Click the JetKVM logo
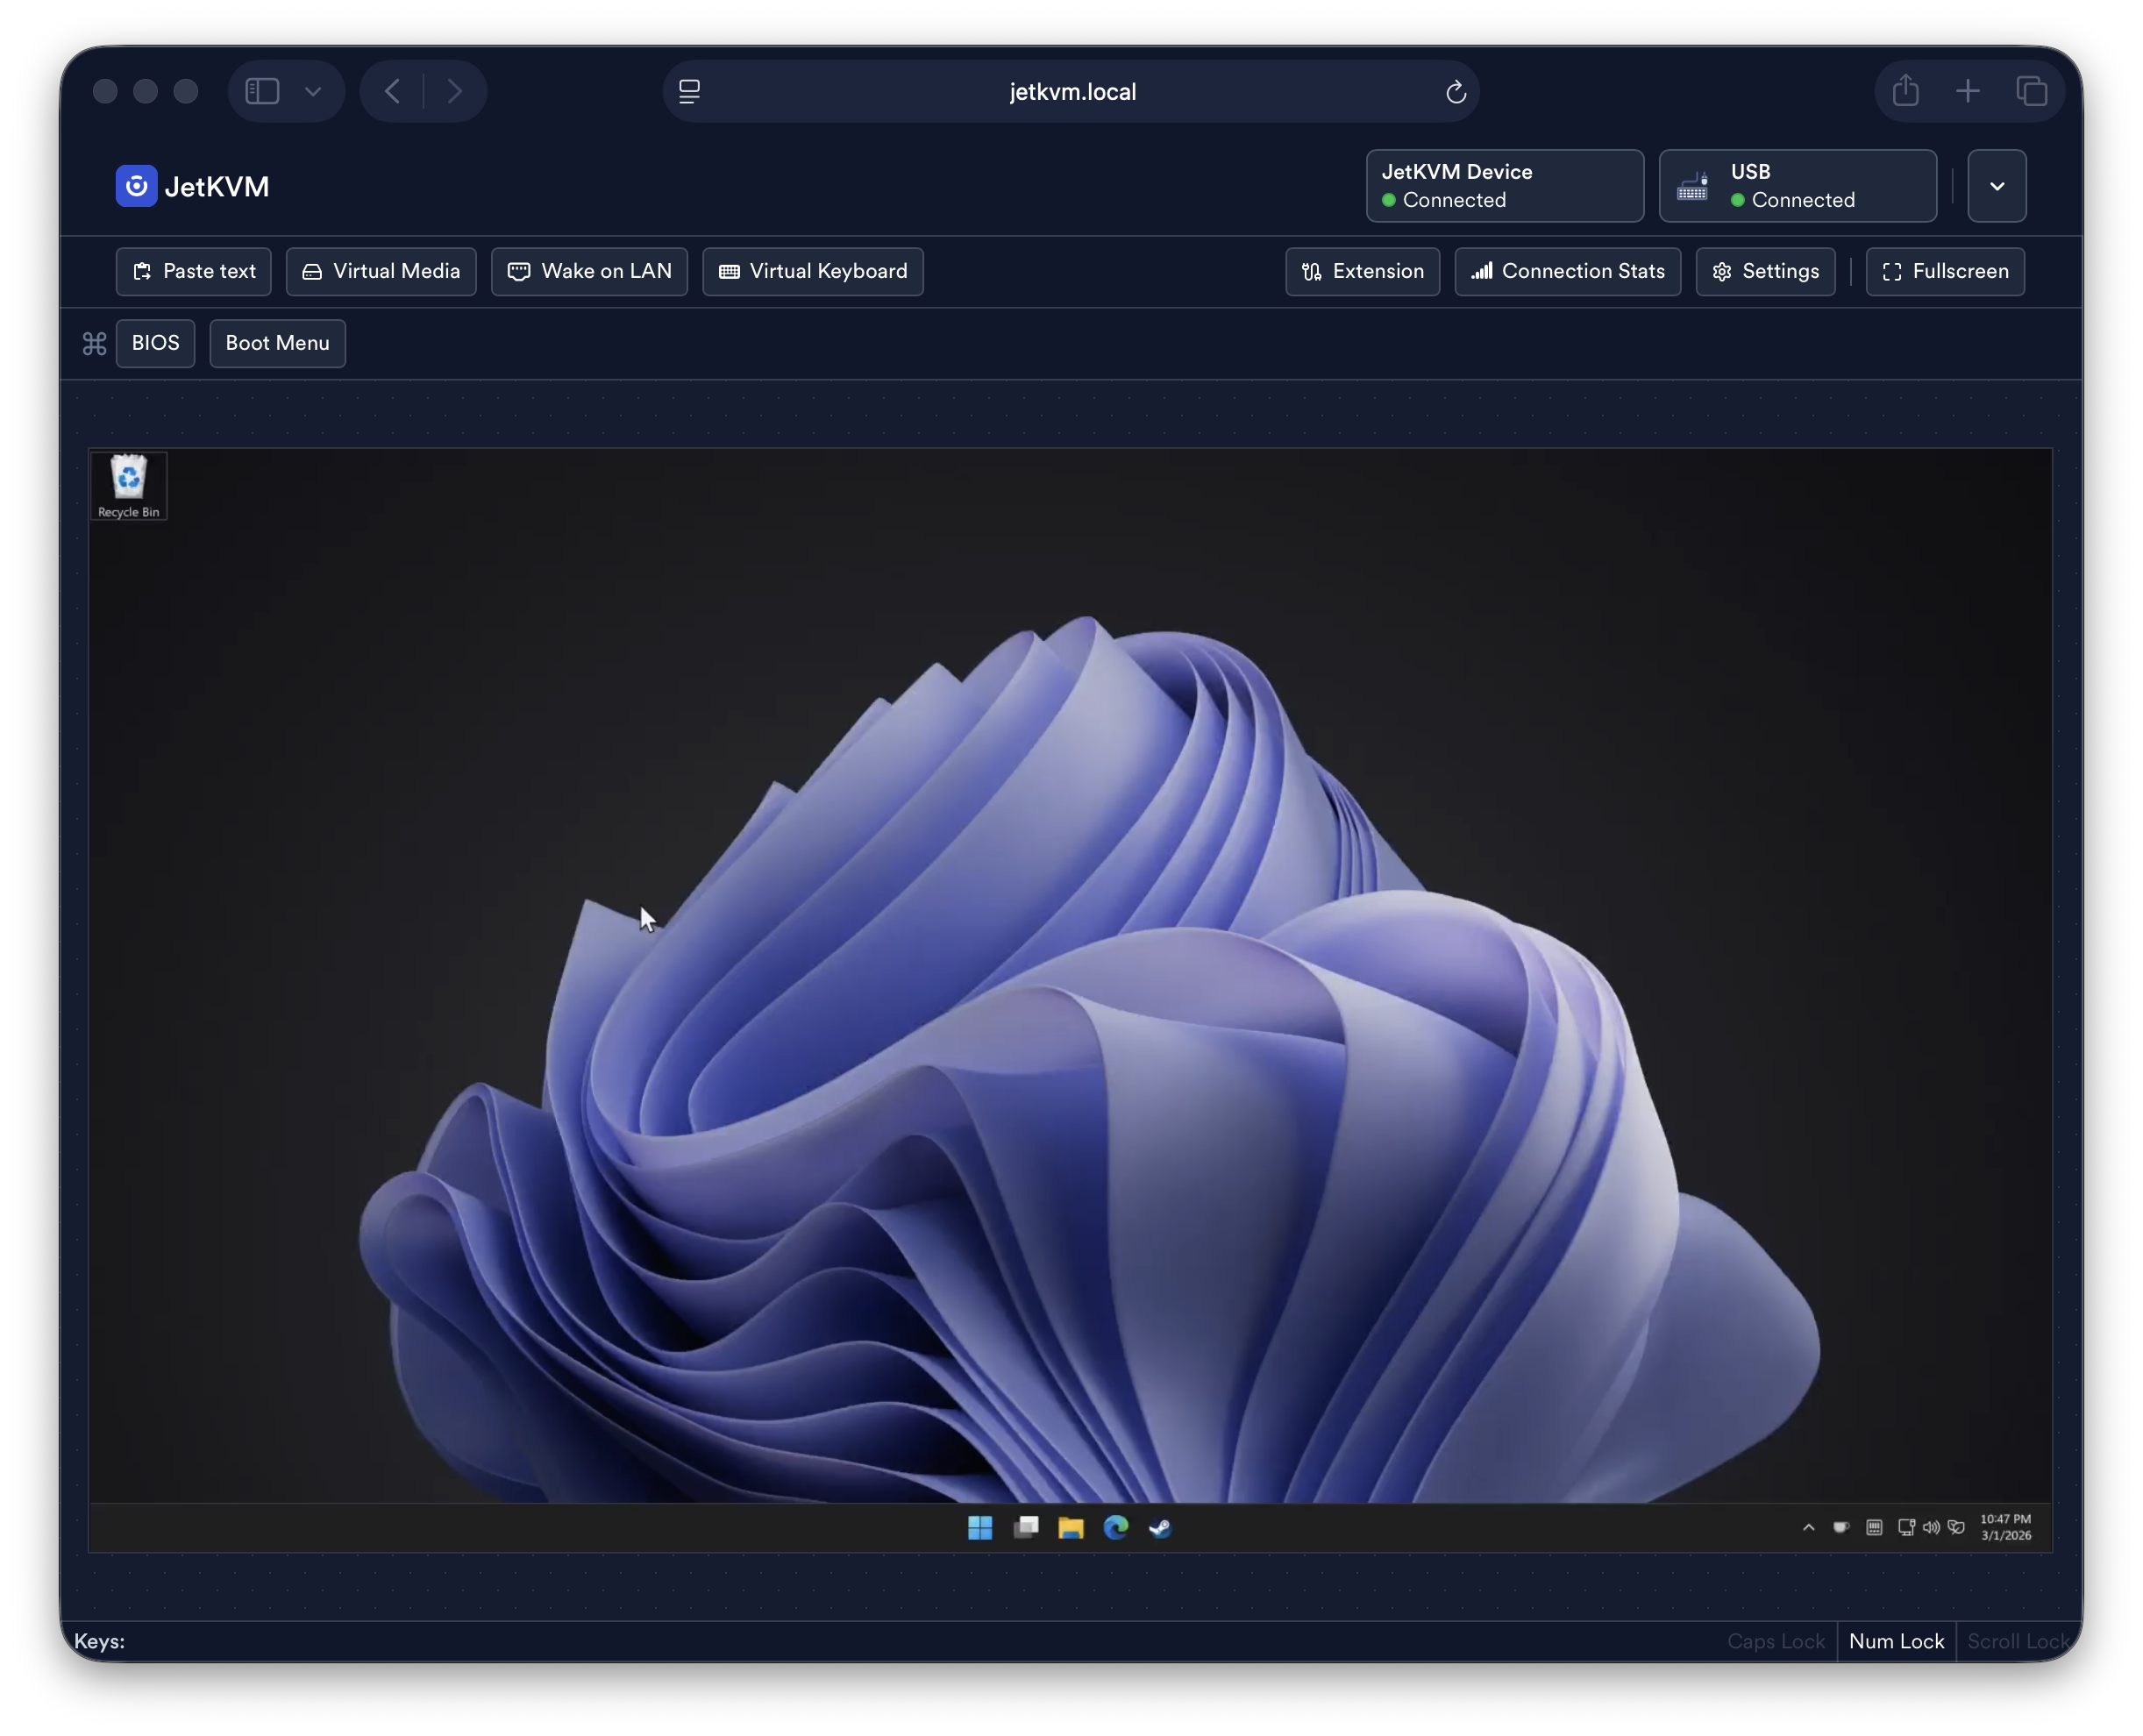The width and height of the screenshot is (2143, 1736). coord(193,186)
